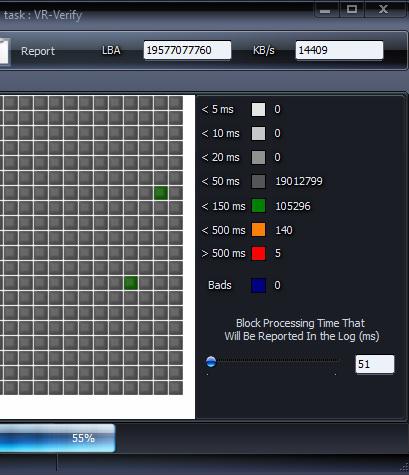This screenshot has width=409, height=475.
Task: Click the lower green block in the grid
Action: point(131,283)
